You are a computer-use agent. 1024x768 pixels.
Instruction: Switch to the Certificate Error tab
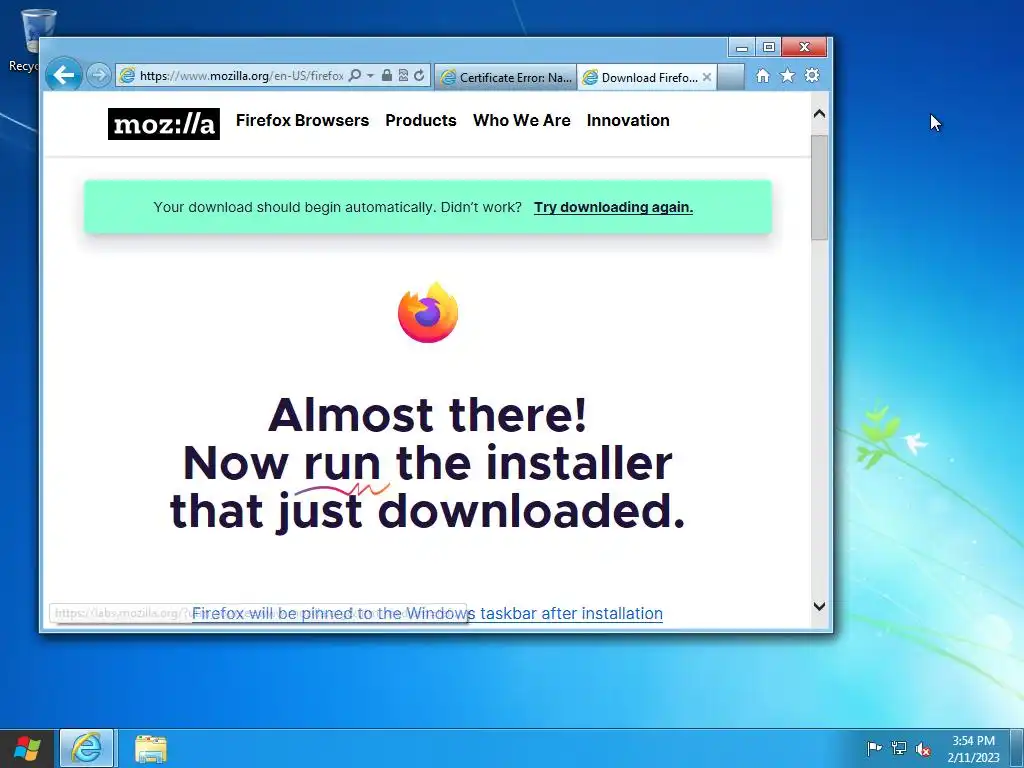point(506,77)
